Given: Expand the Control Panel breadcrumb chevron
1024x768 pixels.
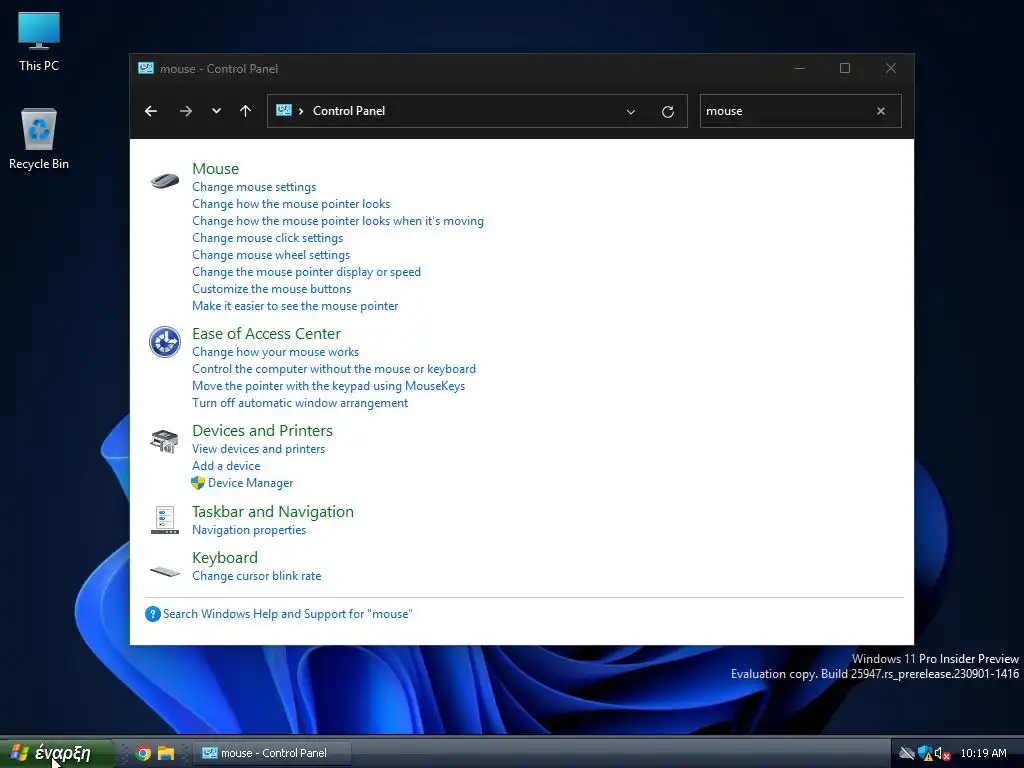Looking at the screenshot, I should click(x=301, y=111).
